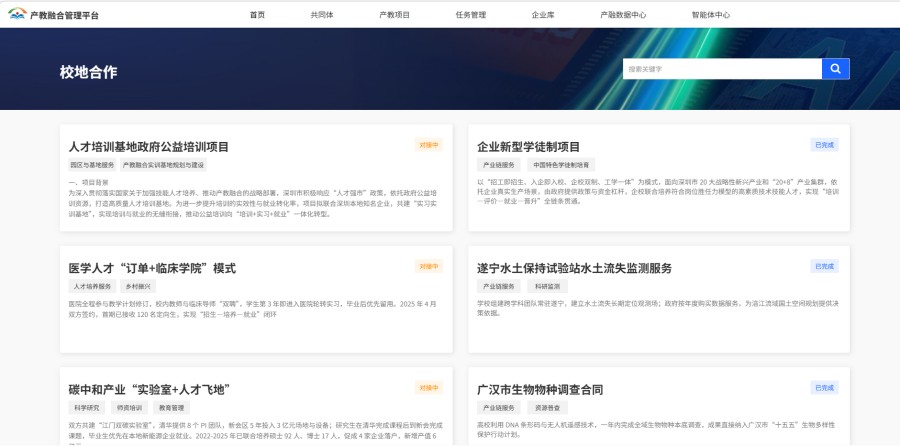Select the 科学研究 tag
Image resolution: width=900 pixels, height=446 pixels.
coord(87,408)
